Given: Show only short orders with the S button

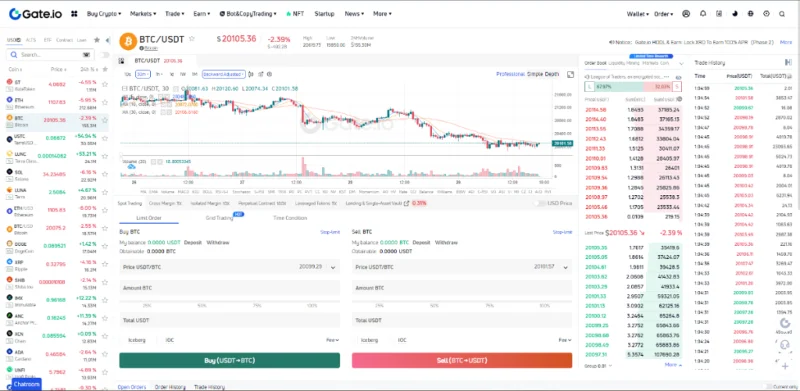Looking at the screenshot, I should 678,86.
